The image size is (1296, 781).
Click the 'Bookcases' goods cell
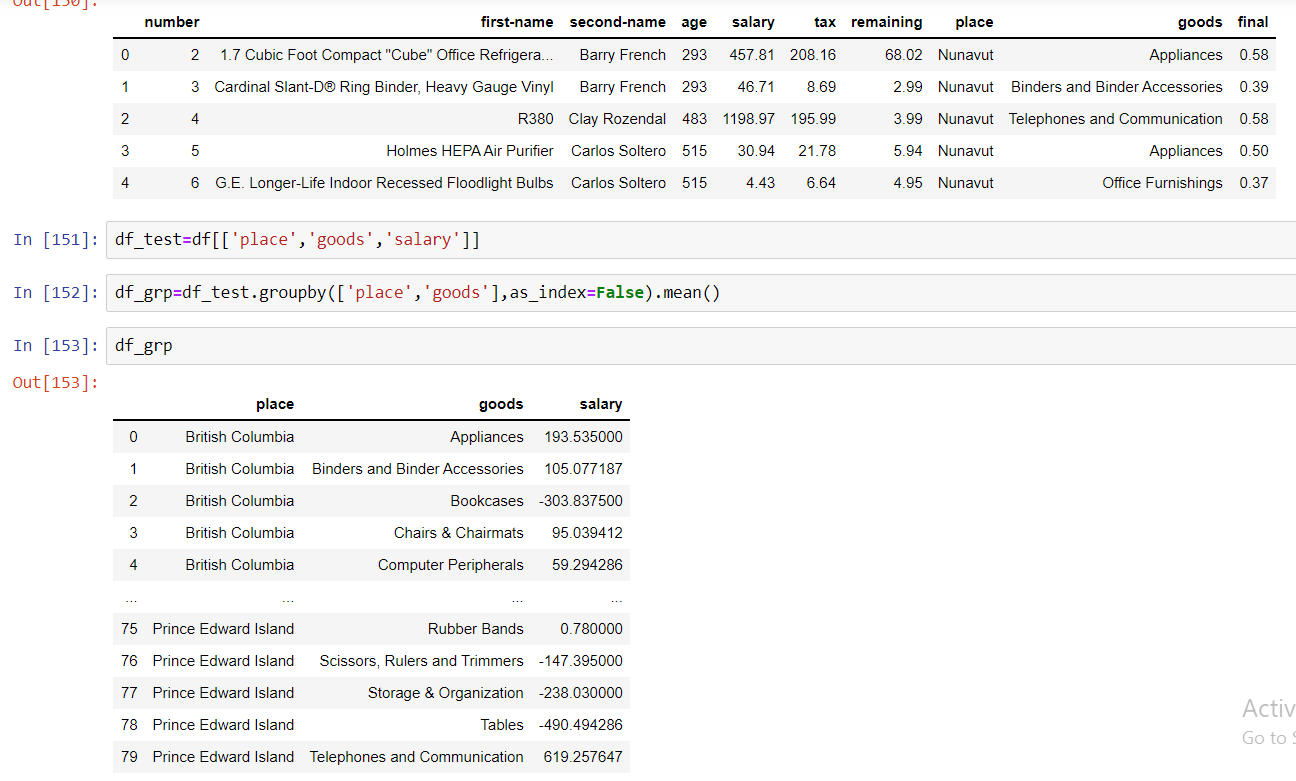coord(487,501)
